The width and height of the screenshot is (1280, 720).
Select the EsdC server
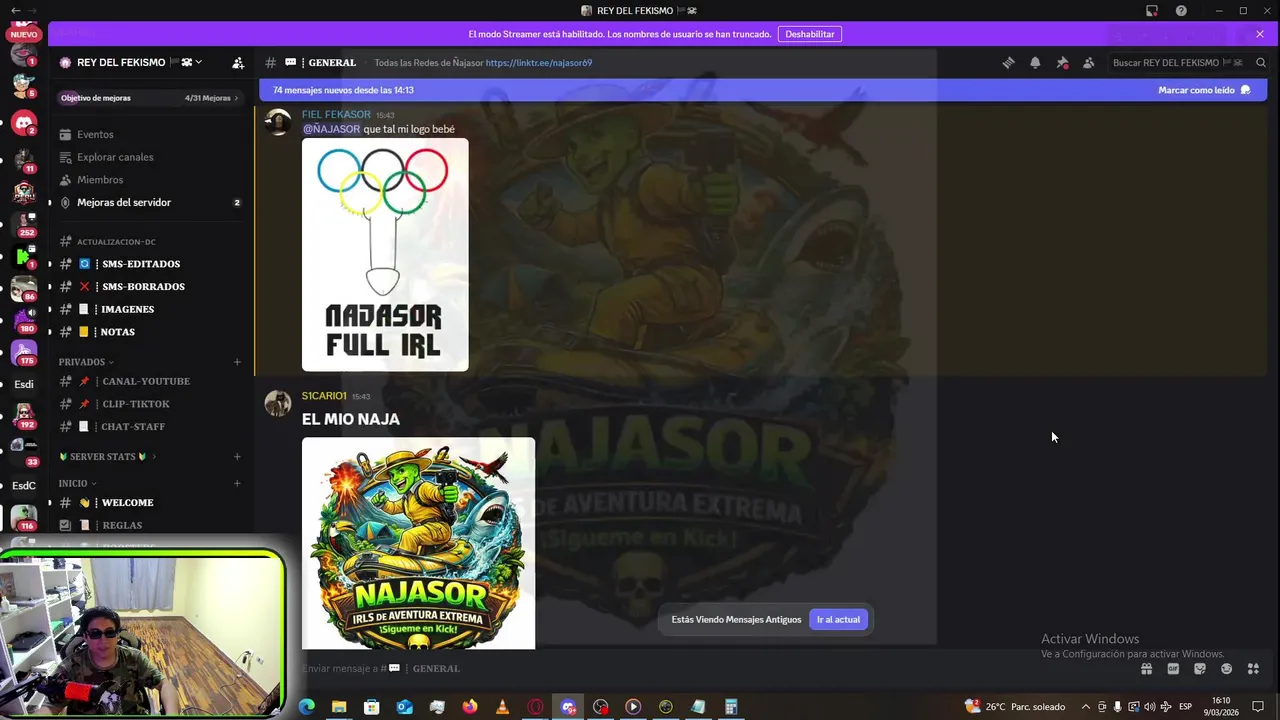pyautogui.click(x=24, y=486)
